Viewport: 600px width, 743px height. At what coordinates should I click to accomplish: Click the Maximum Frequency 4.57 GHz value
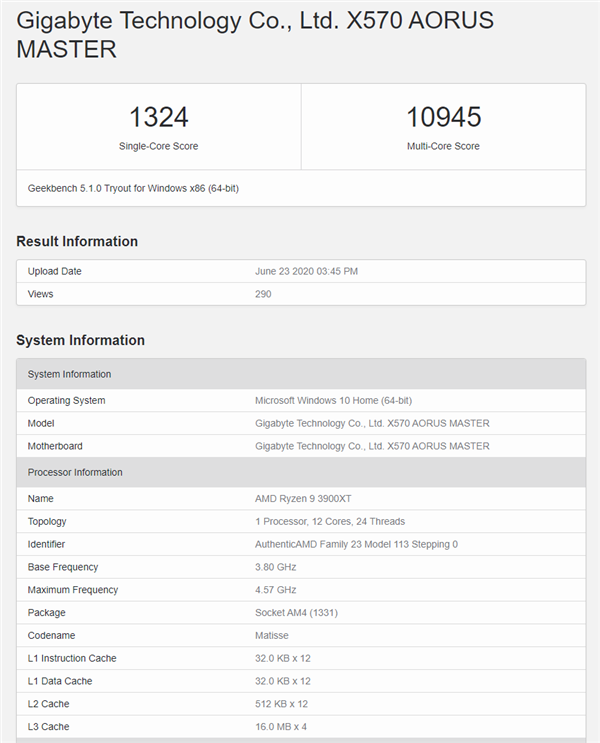point(276,590)
